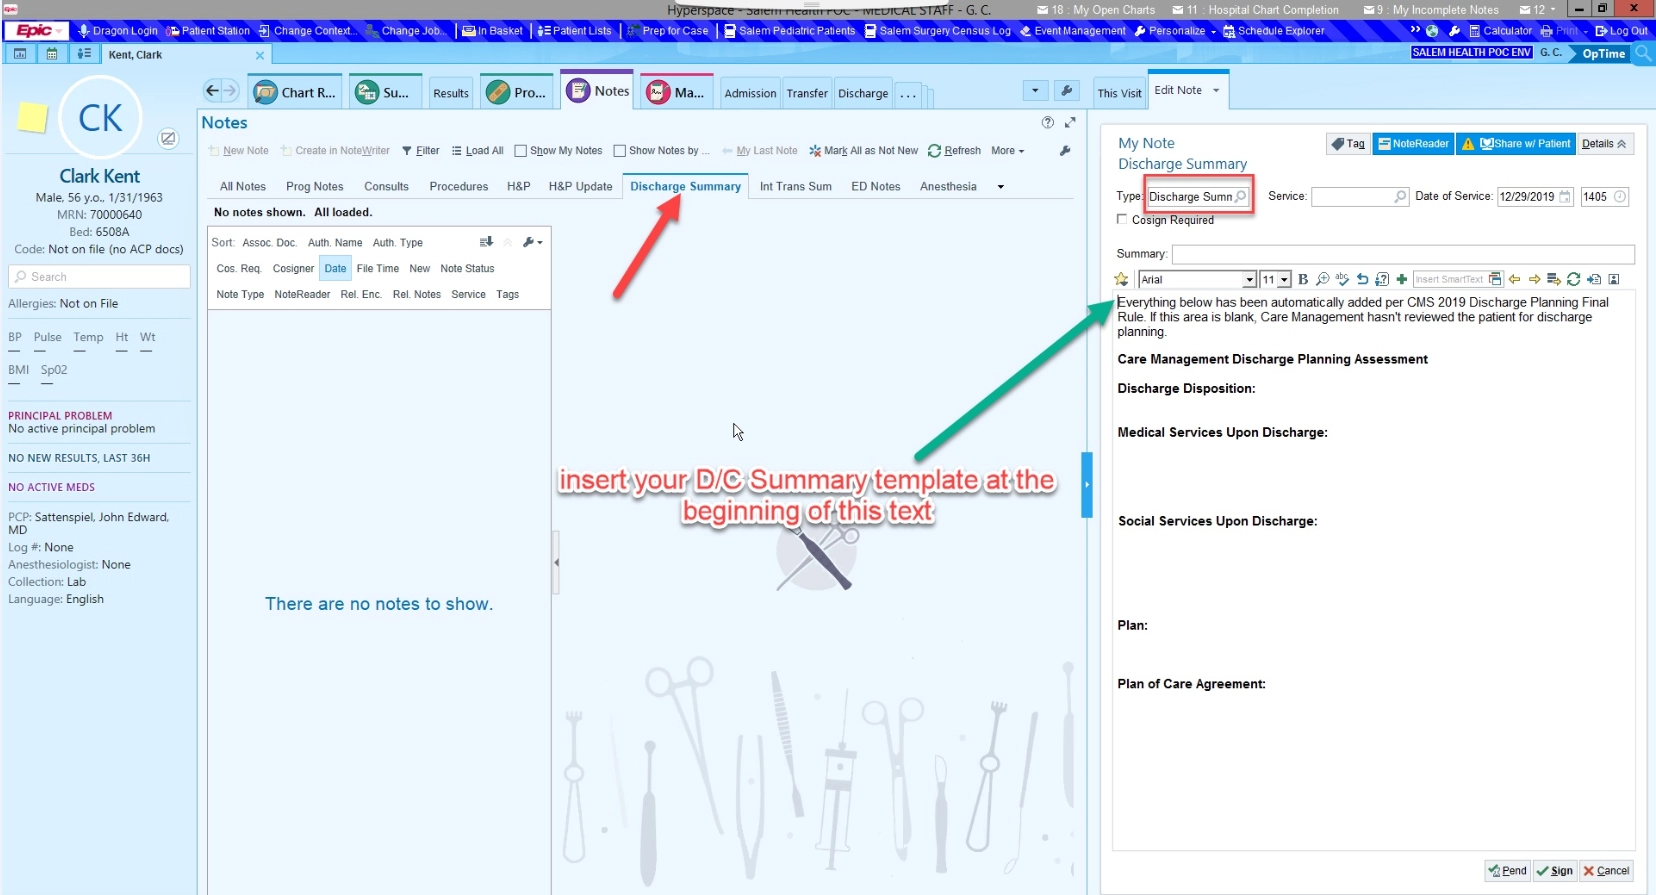Screen dimensions: 1656x895
Task: Select the H&P Update tab
Action: tap(580, 187)
